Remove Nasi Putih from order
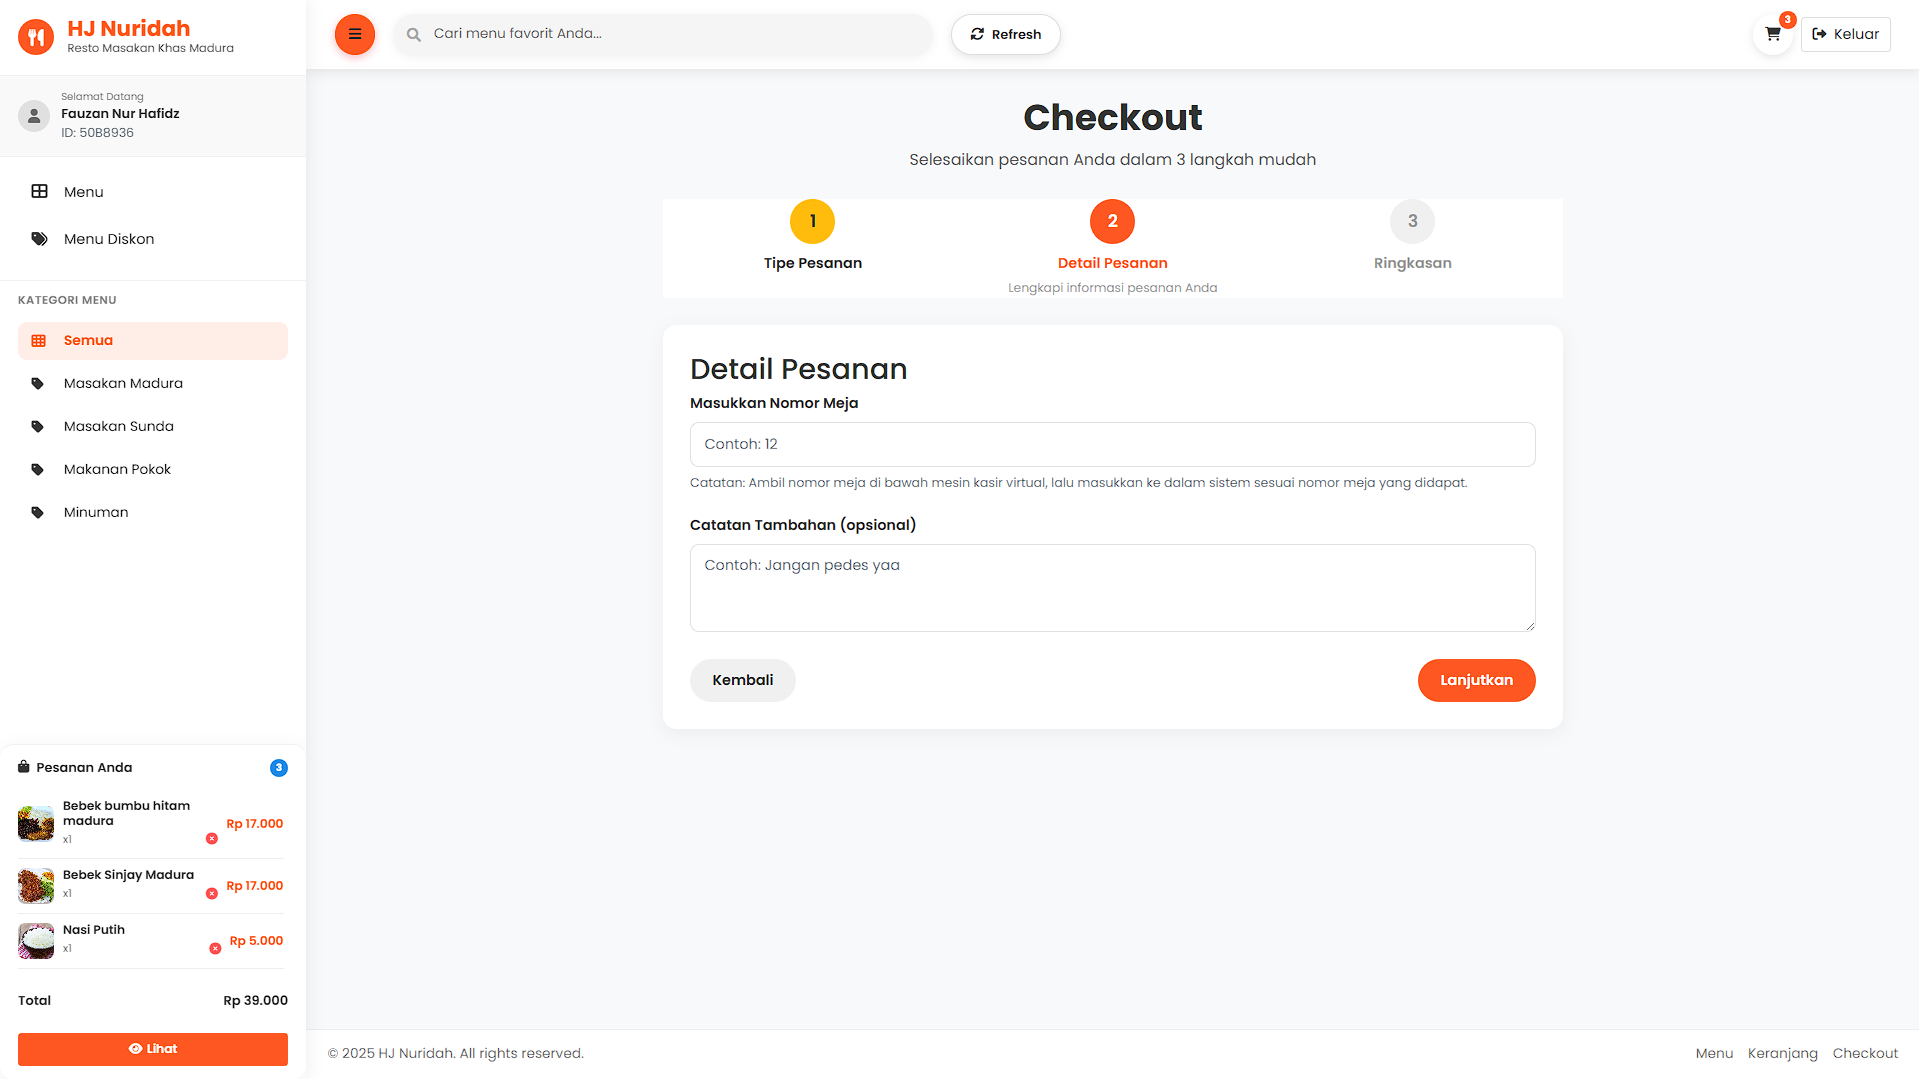The height and width of the screenshot is (1079, 1919). [x=215, y=949]
